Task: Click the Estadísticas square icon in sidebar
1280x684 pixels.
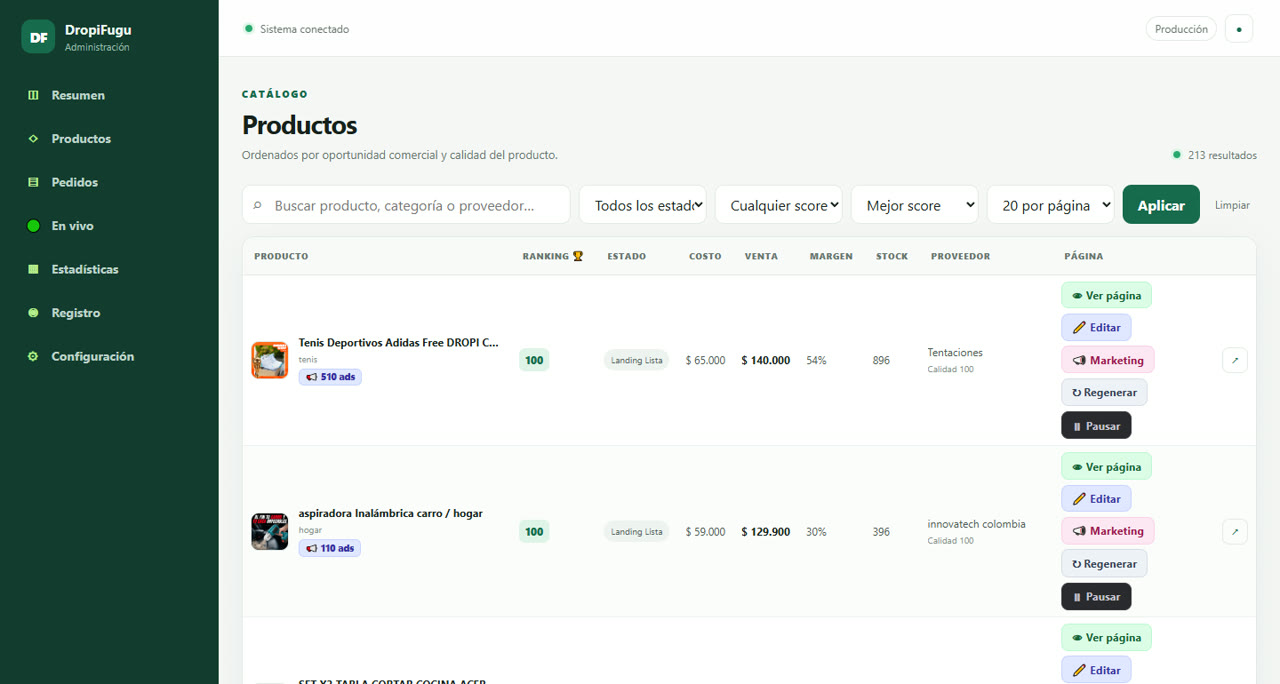Action: pos(33,269)
